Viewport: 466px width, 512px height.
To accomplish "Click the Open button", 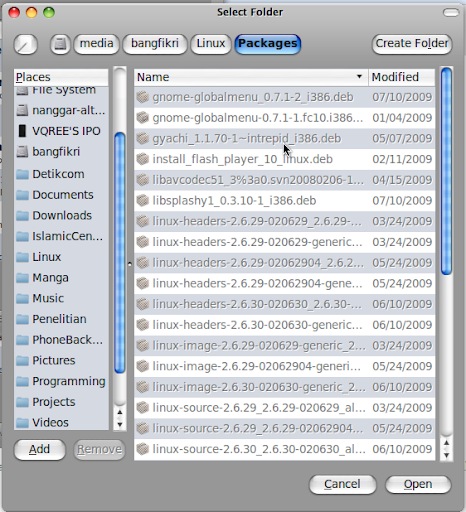I will click(x=418, y=484).
